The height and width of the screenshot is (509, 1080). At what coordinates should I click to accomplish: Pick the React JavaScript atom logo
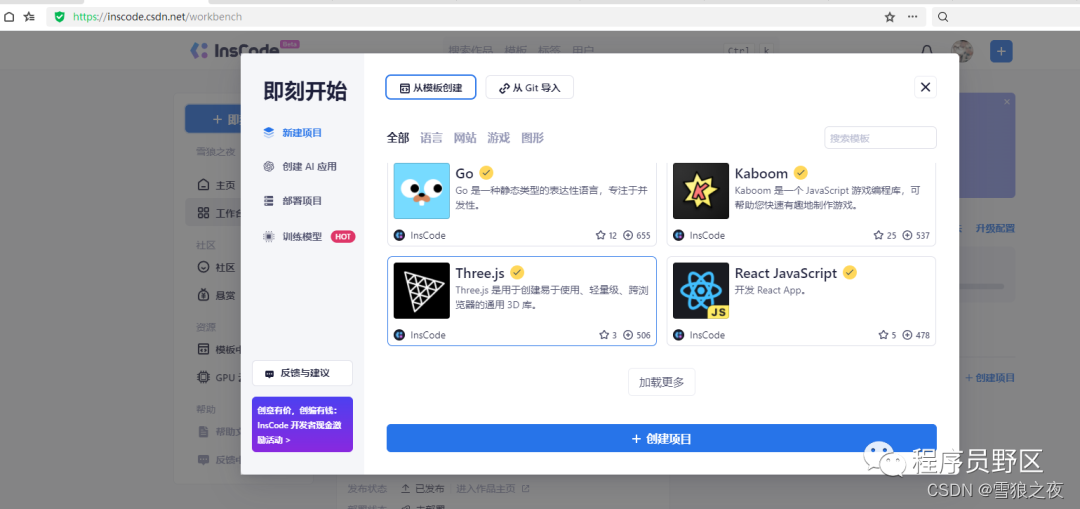click(700, 291)
